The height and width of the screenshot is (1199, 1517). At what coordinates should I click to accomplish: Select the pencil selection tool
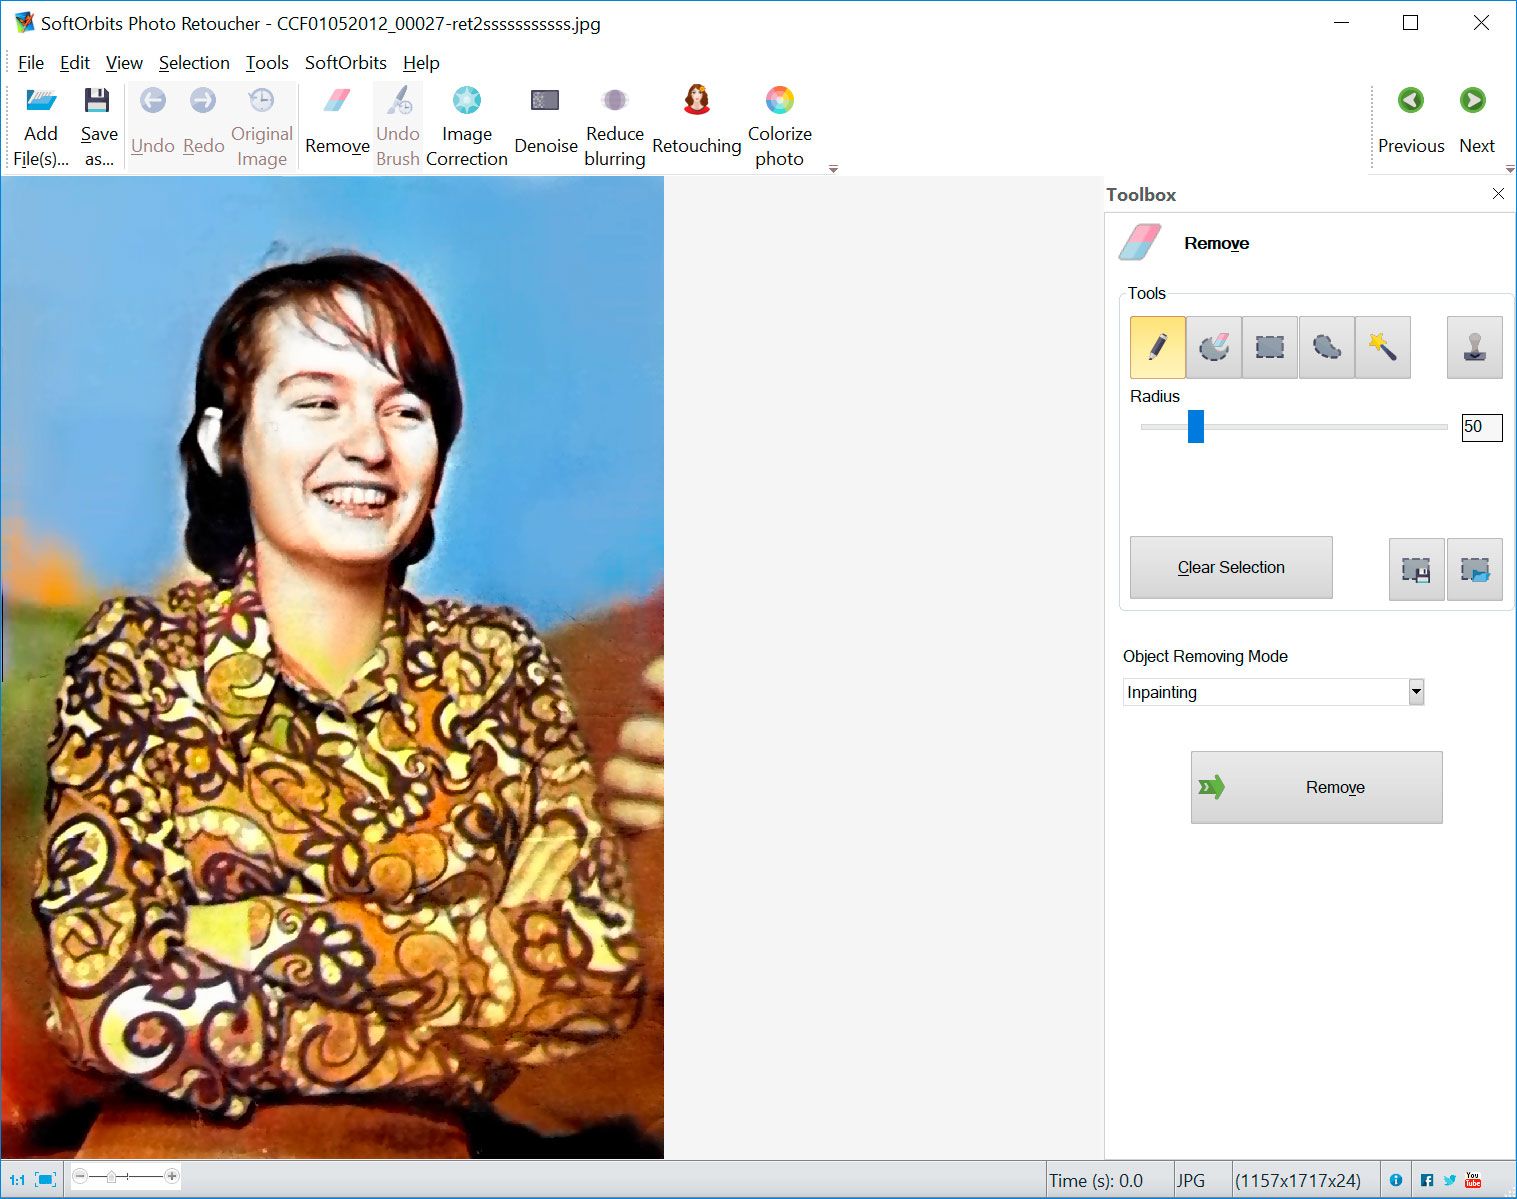click(1157, 347)
